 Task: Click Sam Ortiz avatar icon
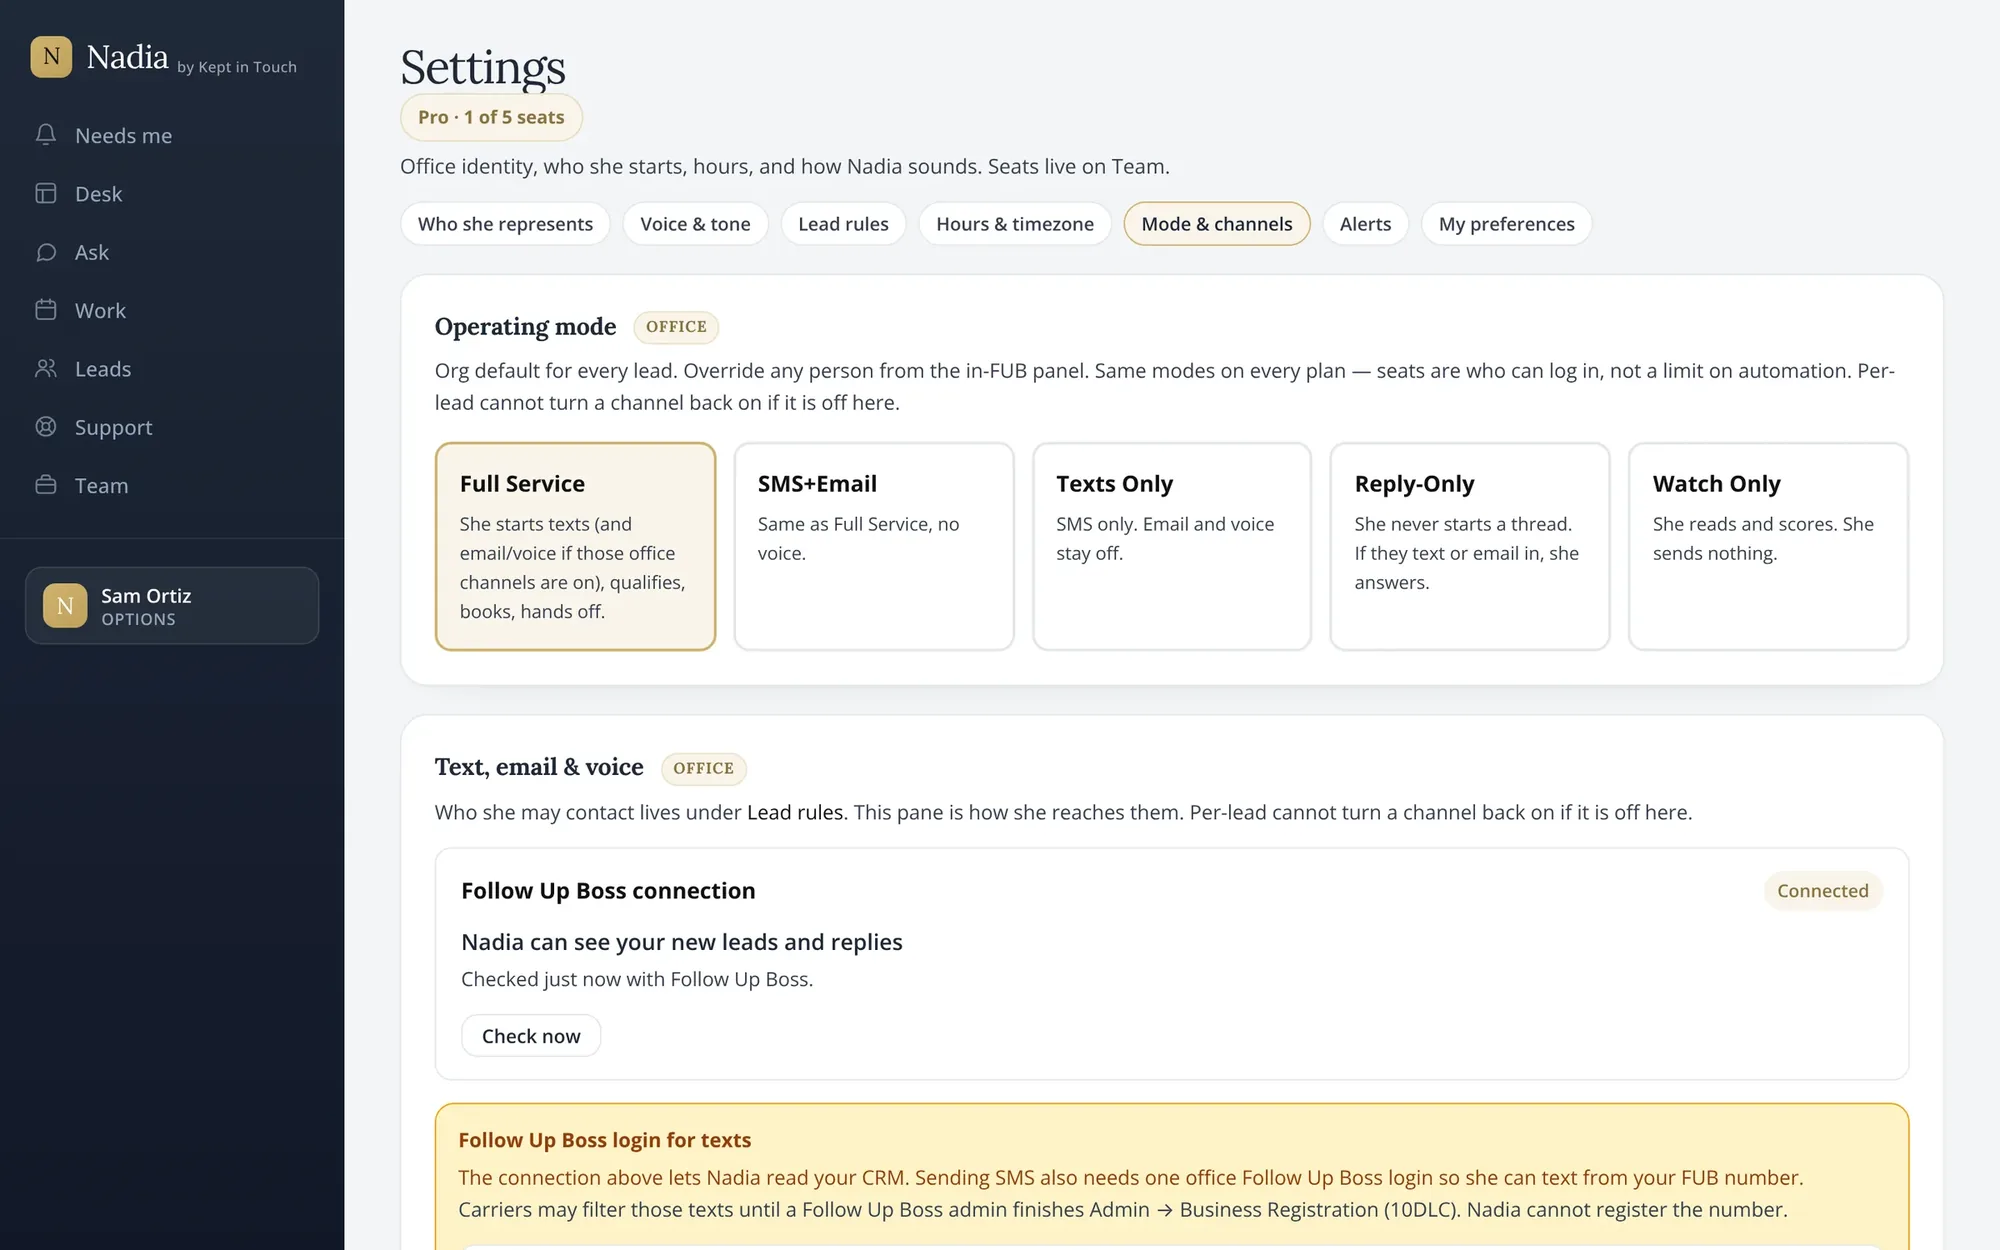pyautogui.click(x=65, y=606)
